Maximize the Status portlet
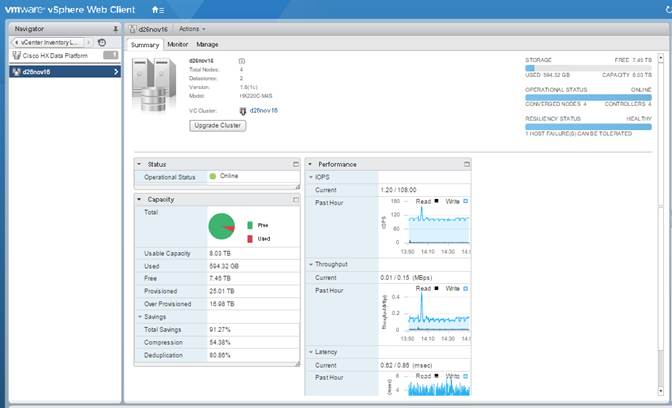The image size is (672, 408). click(x=296, y=164)
